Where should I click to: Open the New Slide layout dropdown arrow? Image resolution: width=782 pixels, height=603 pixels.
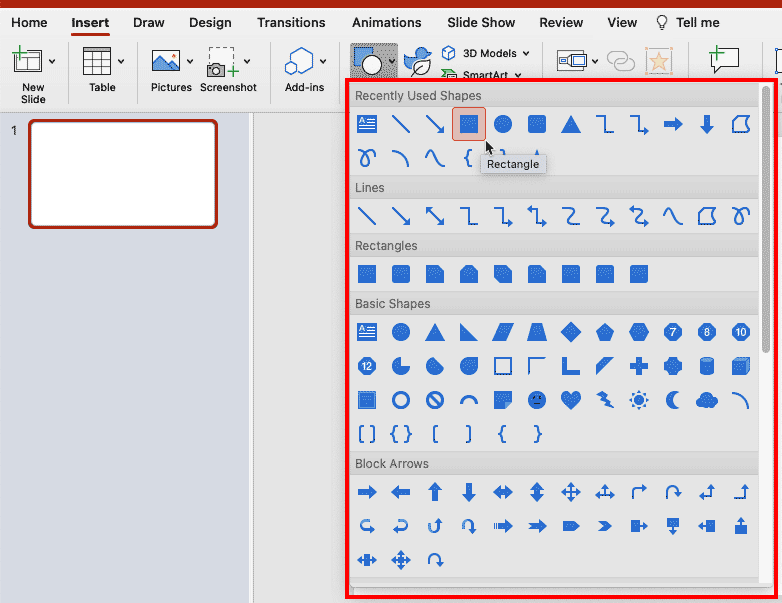coord(52,61)
